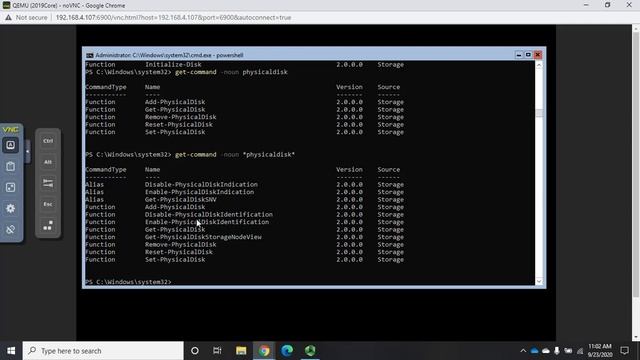Click the Get-PhysicalDiskSNV alias row
The image size is (640, 360).
tap(244, 200)
